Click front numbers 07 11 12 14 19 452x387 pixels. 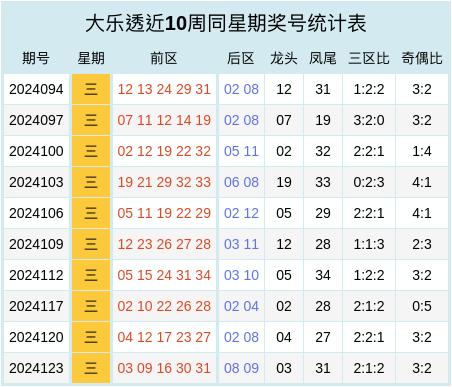point(164,120)
